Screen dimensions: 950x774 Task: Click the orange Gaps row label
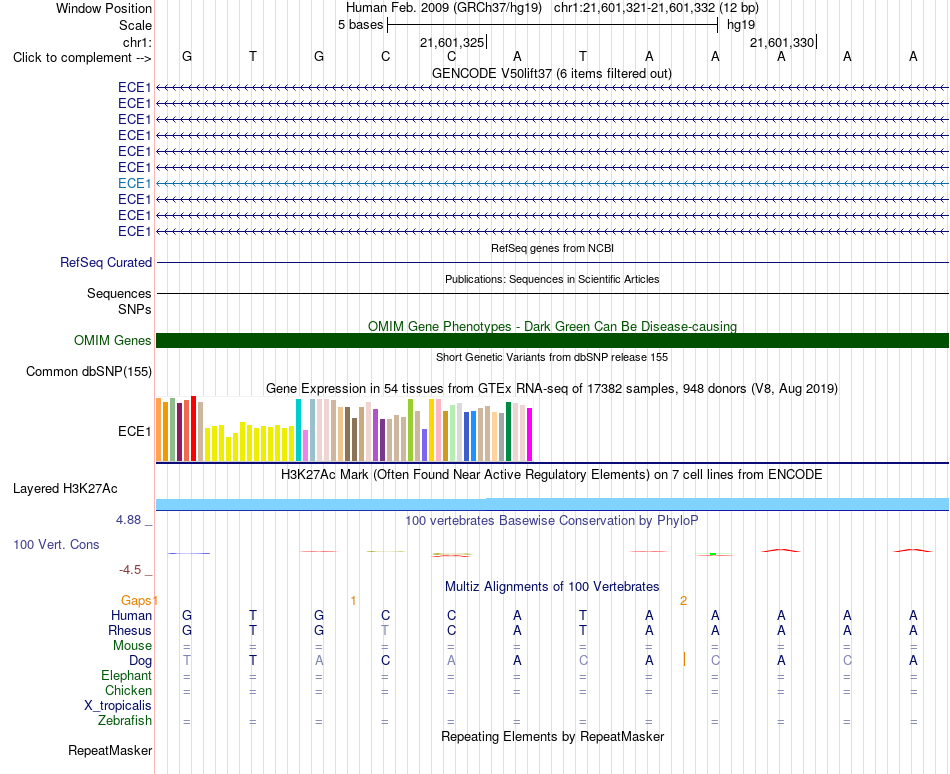(x=136, y=600)
